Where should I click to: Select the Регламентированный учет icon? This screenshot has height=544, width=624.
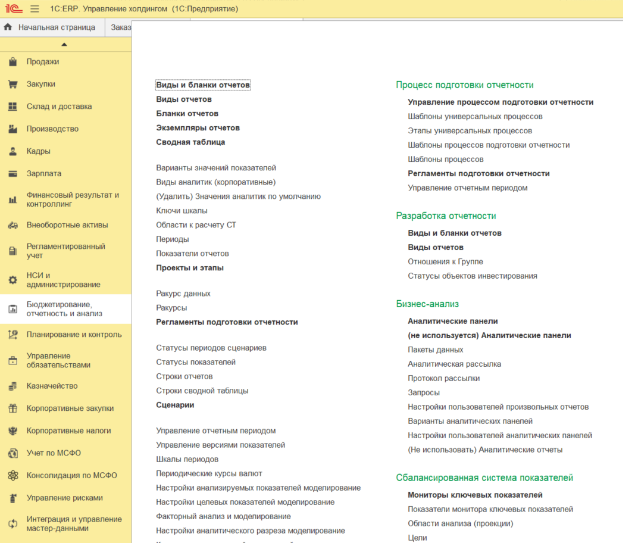[x=13, y=251]
